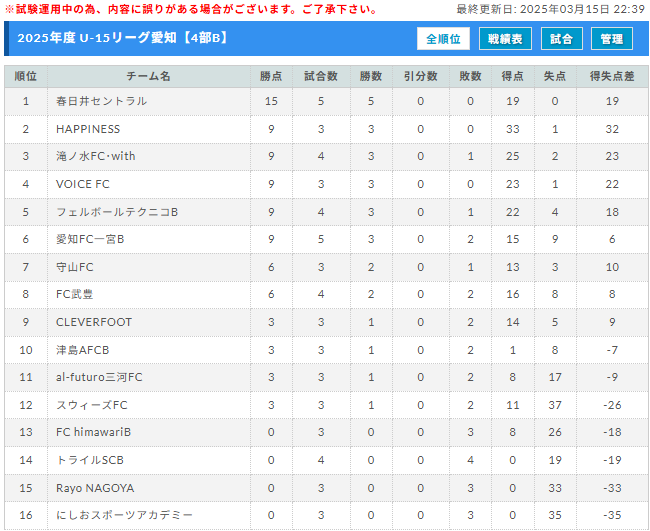The image size is (650, 531).
Task: Click the 管理 button
Action: coord(611,39)
